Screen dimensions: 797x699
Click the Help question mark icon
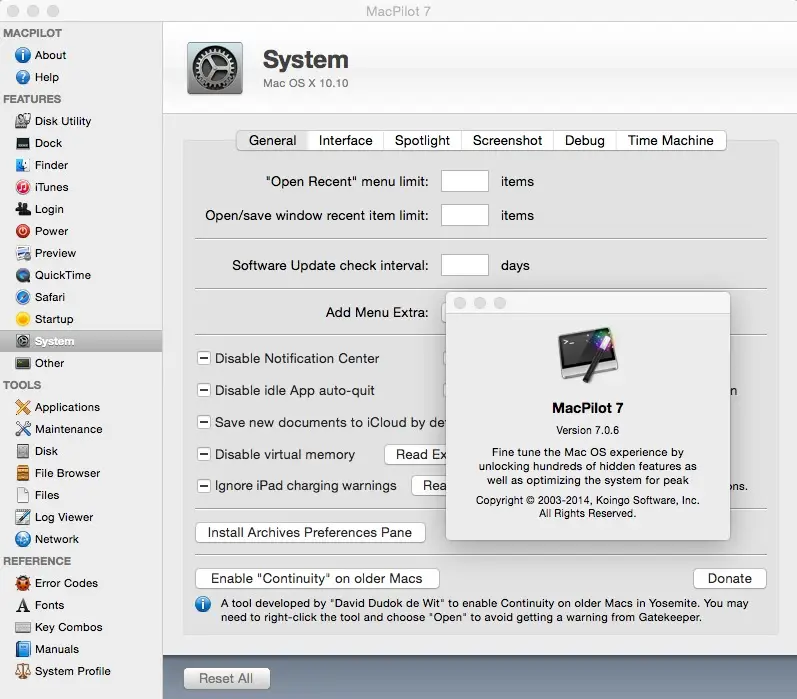coord(22,77)
